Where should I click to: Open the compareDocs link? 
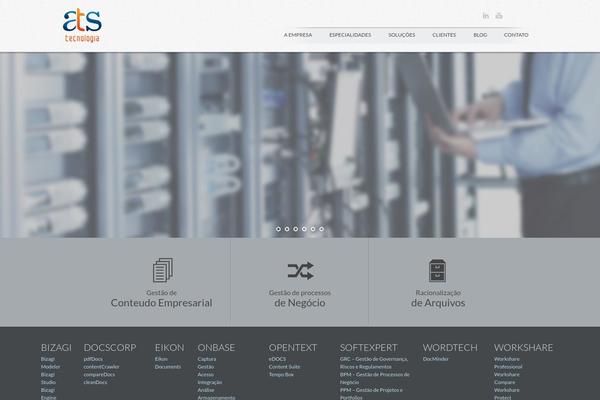pyautogui.click(x=99, y=374)
